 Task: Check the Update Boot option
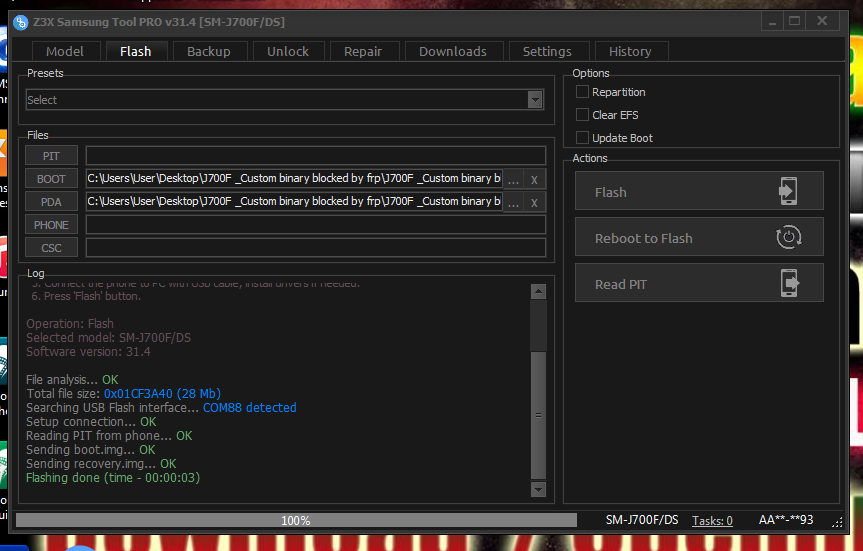582,137
